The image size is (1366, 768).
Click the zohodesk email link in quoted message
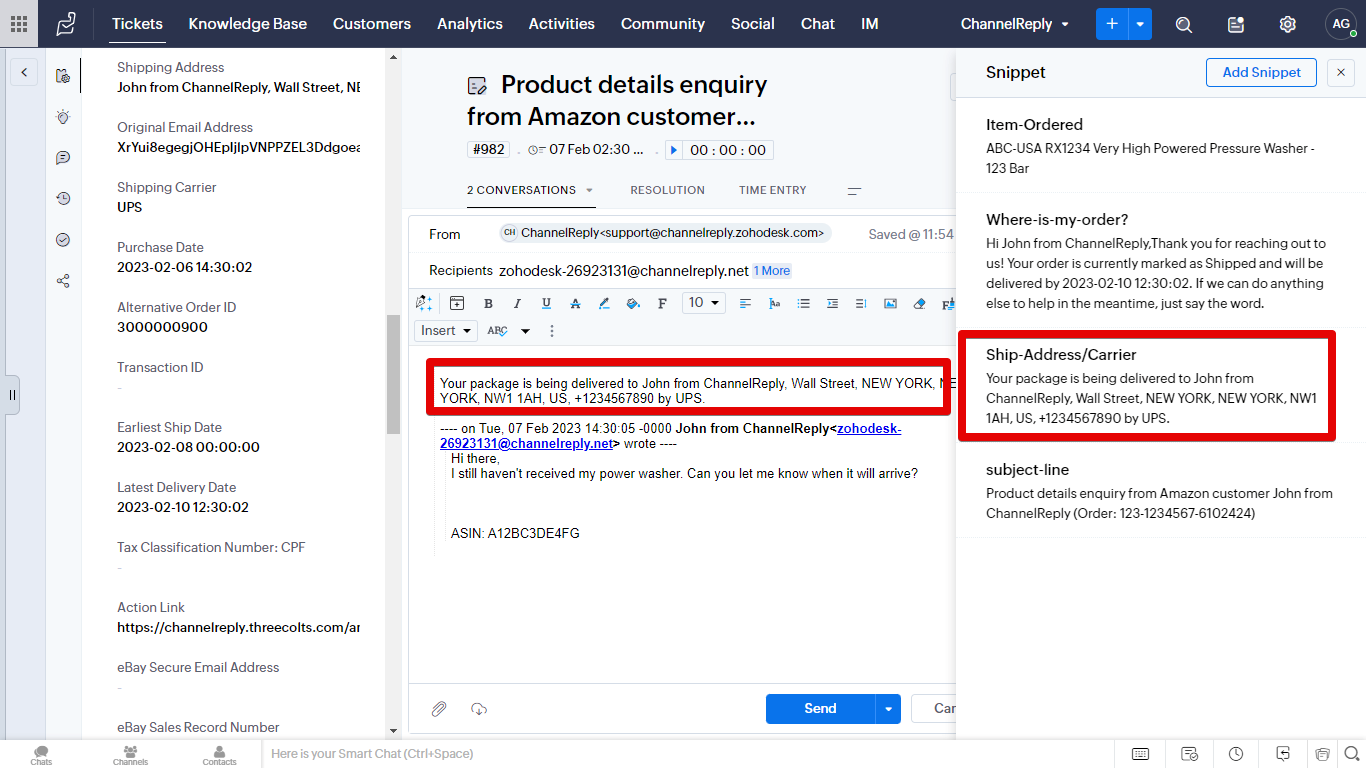pos(670,436)
